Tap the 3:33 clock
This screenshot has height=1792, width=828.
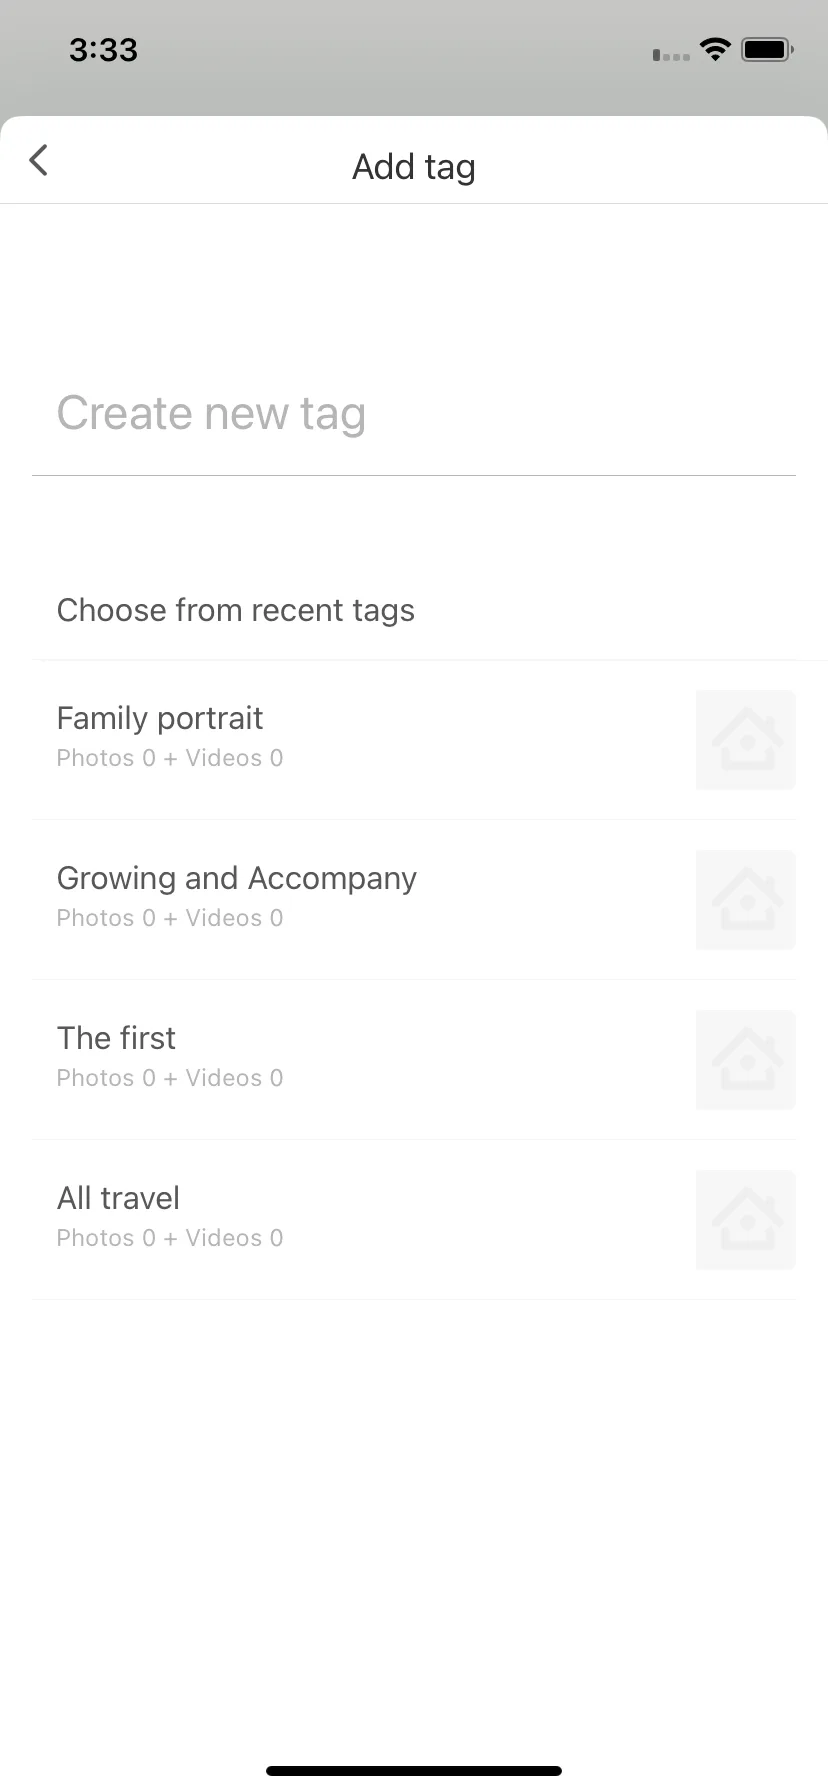click(x=103, y=50)
